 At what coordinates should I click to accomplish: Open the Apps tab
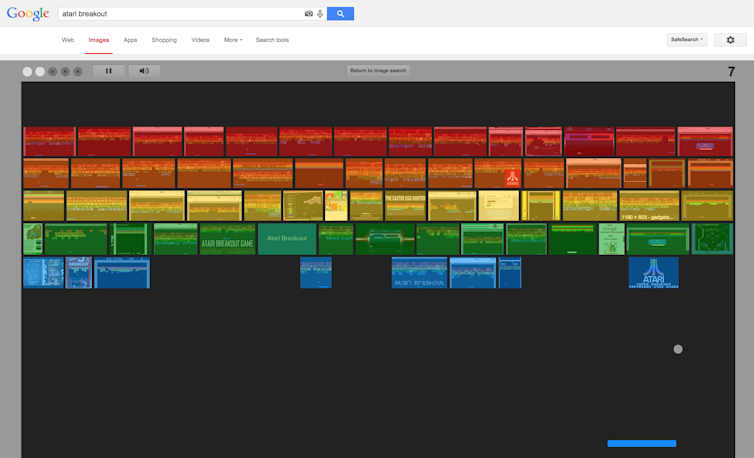(130, 40)
